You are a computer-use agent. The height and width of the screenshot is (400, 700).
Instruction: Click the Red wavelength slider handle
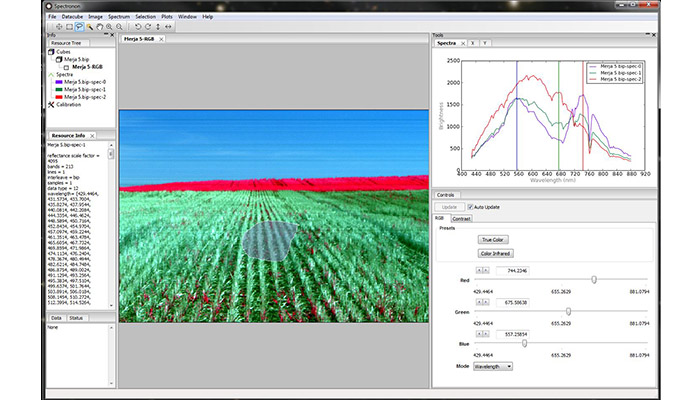click(594, 279)
